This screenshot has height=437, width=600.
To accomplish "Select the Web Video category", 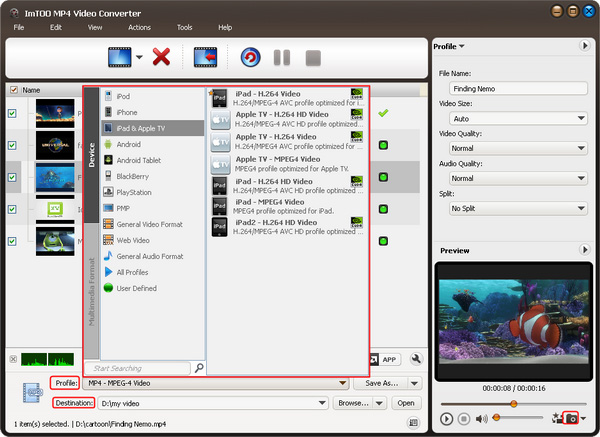I will 153,240.
